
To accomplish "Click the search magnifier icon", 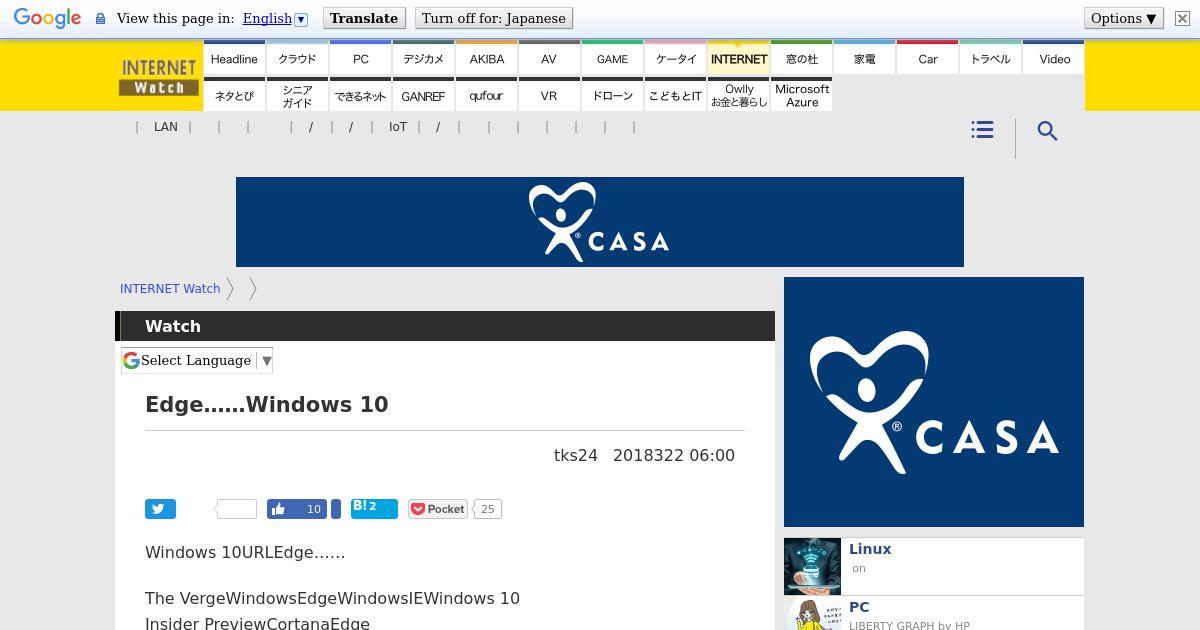I will (x=1047, y=131).
